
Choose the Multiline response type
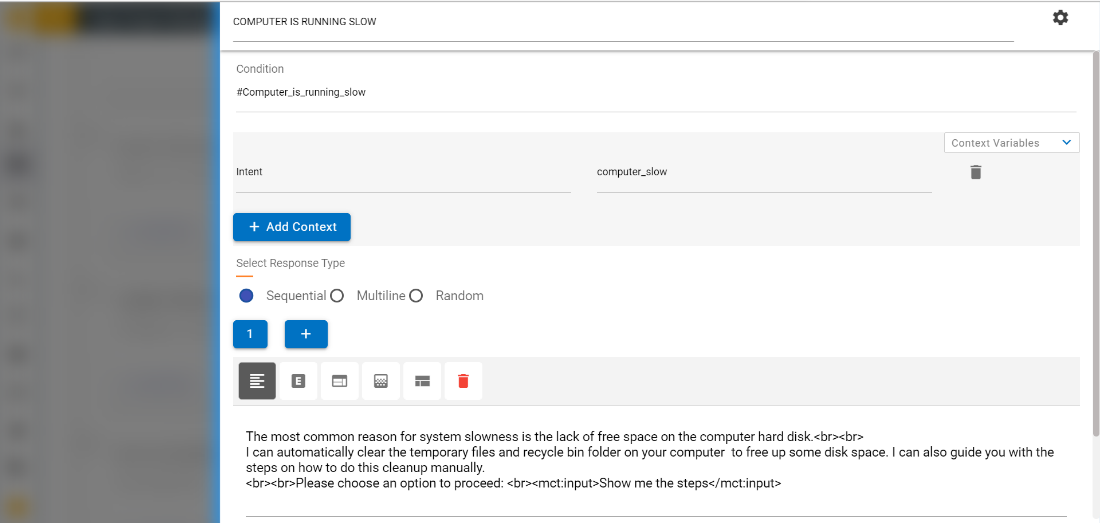point(337,296)
